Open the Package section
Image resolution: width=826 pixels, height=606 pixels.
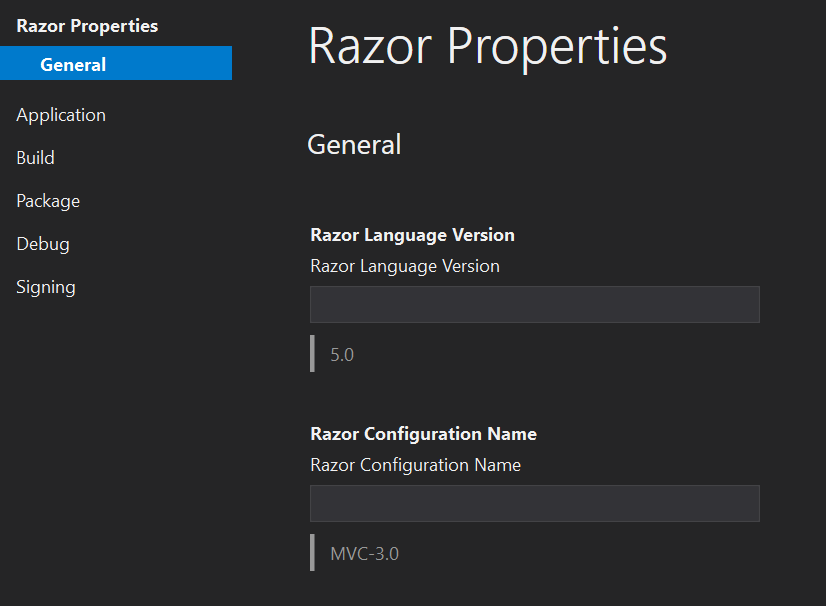tap(48, 201)
